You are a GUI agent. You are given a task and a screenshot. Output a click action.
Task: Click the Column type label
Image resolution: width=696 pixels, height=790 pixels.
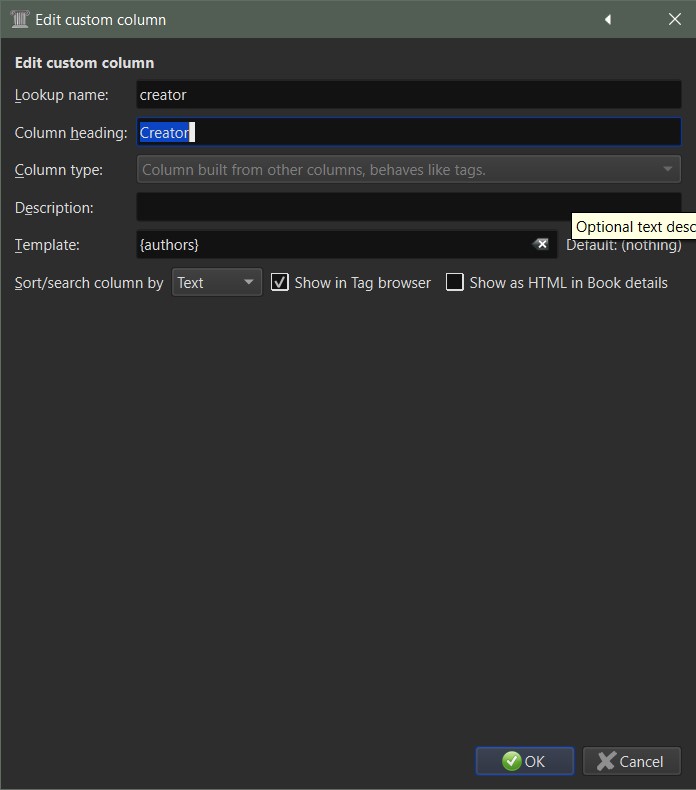(58, 170)
